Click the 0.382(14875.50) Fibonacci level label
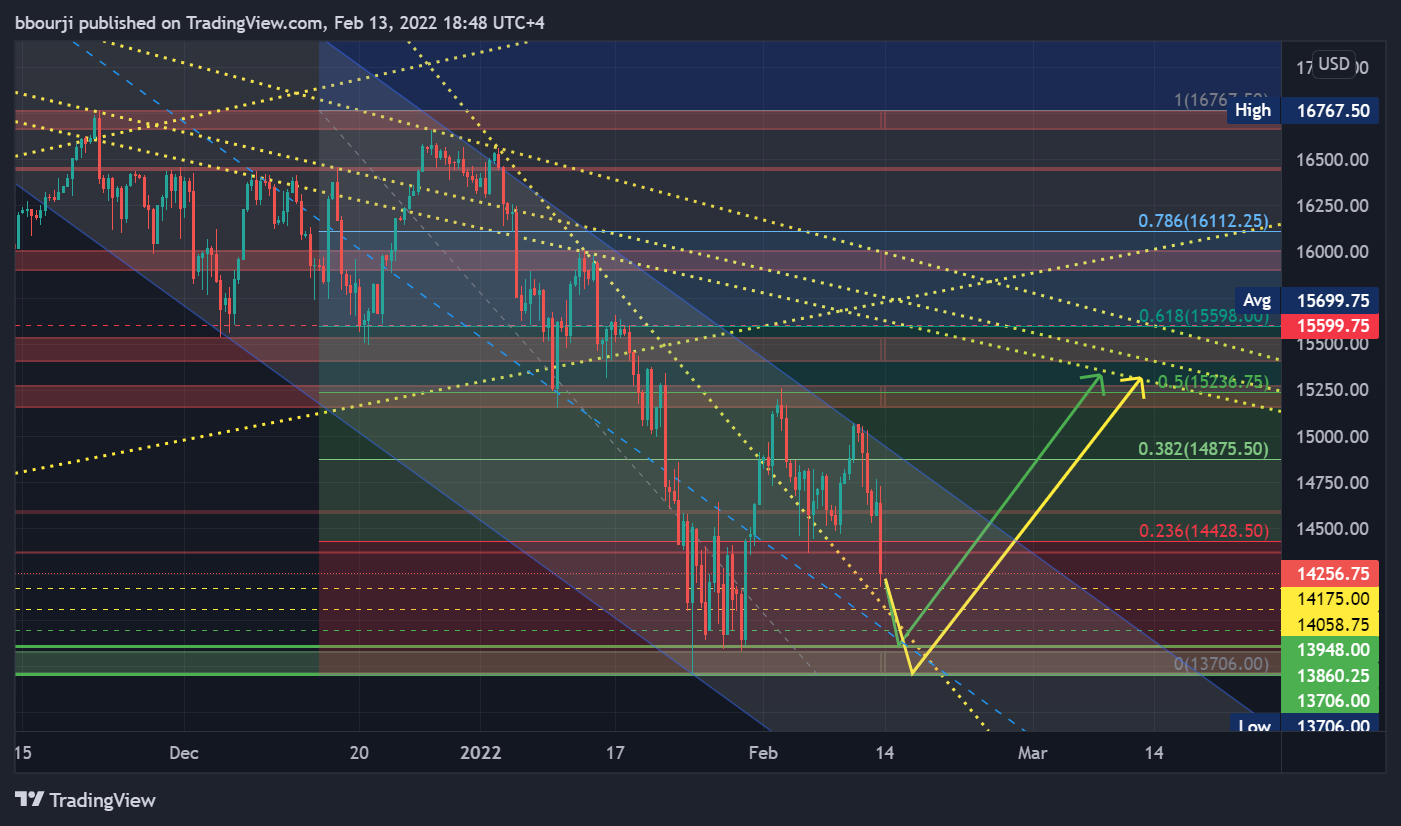The height and width of the screenshot is (826, 1401). coord(1204,450)
